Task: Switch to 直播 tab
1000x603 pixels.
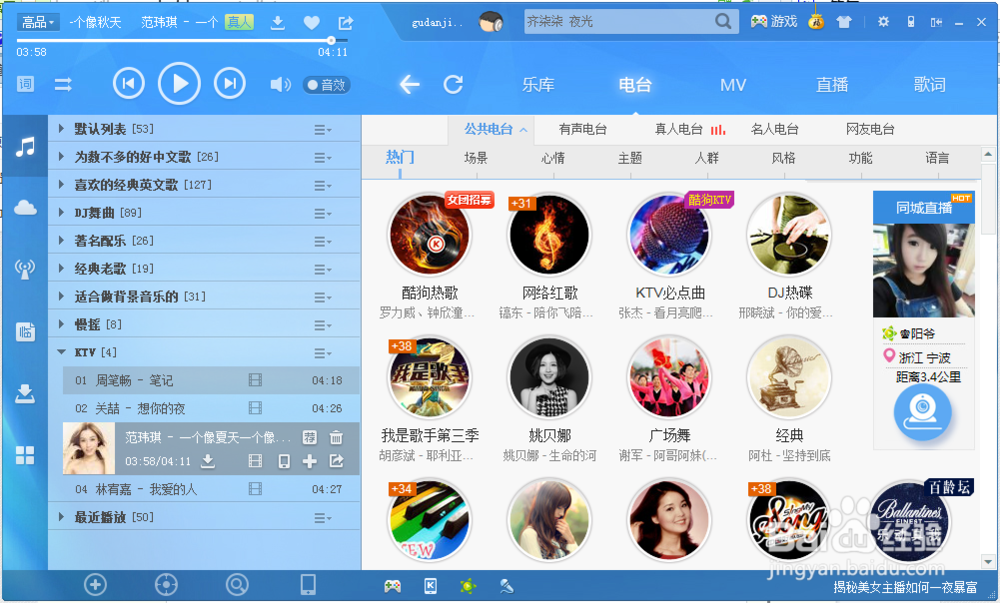Action: [832, 85]
